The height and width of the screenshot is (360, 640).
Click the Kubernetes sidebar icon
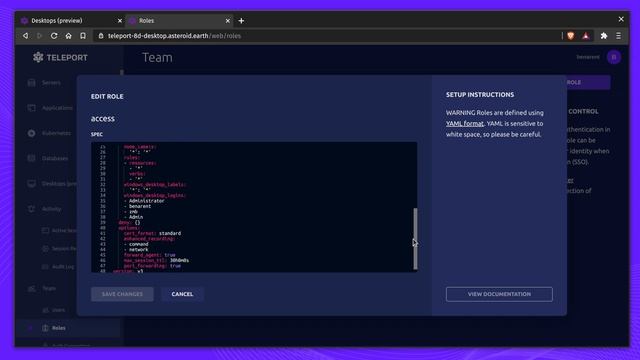pyautogui.click(x=31, y=133)
